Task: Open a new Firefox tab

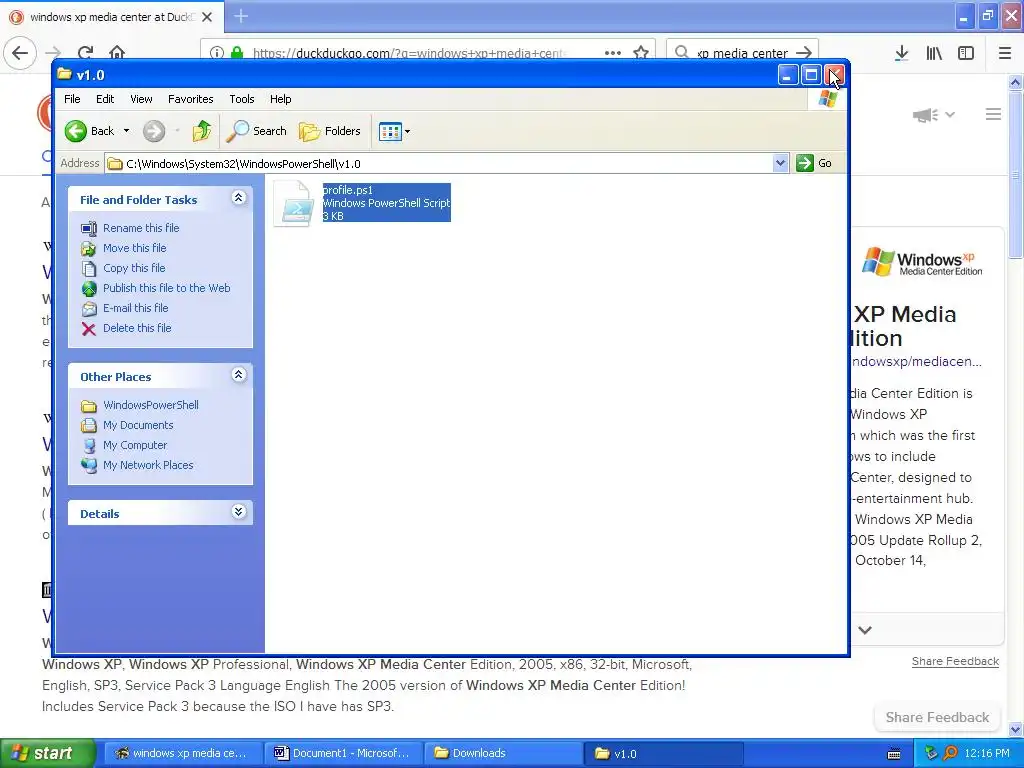Action: [x=241, y=16]
